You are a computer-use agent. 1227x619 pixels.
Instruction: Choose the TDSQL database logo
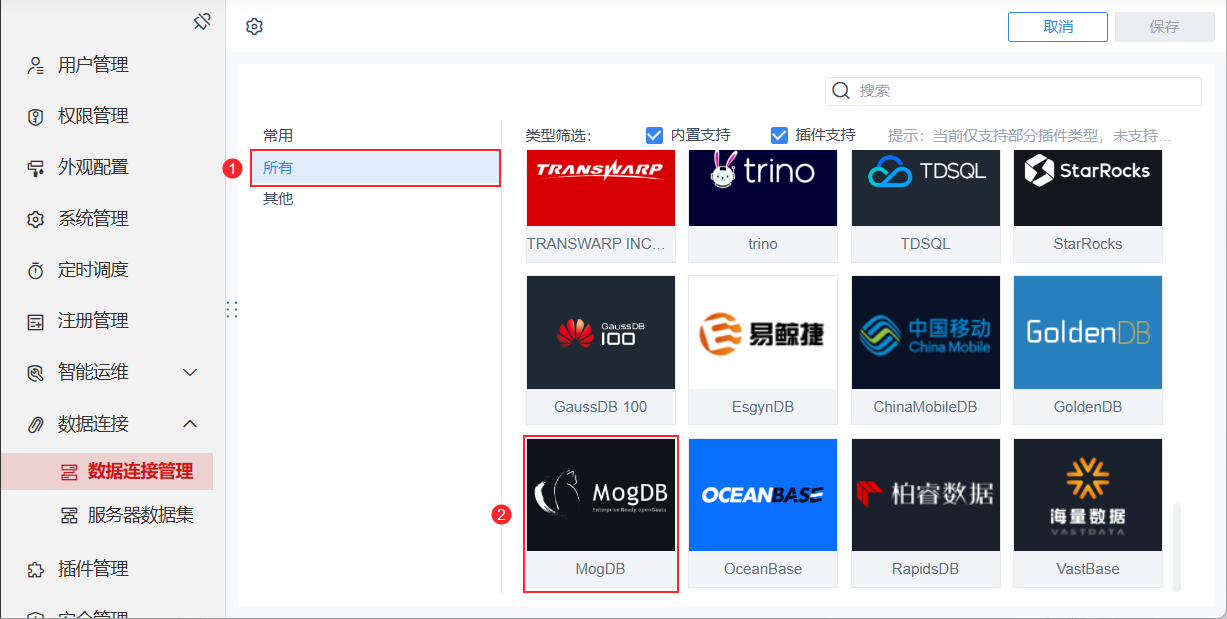click(926, 187)
